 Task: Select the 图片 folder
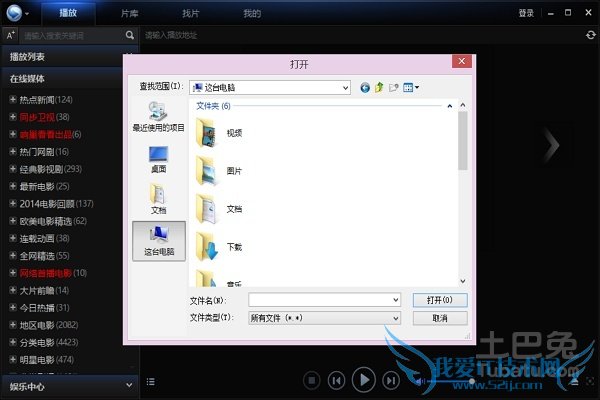219,171
